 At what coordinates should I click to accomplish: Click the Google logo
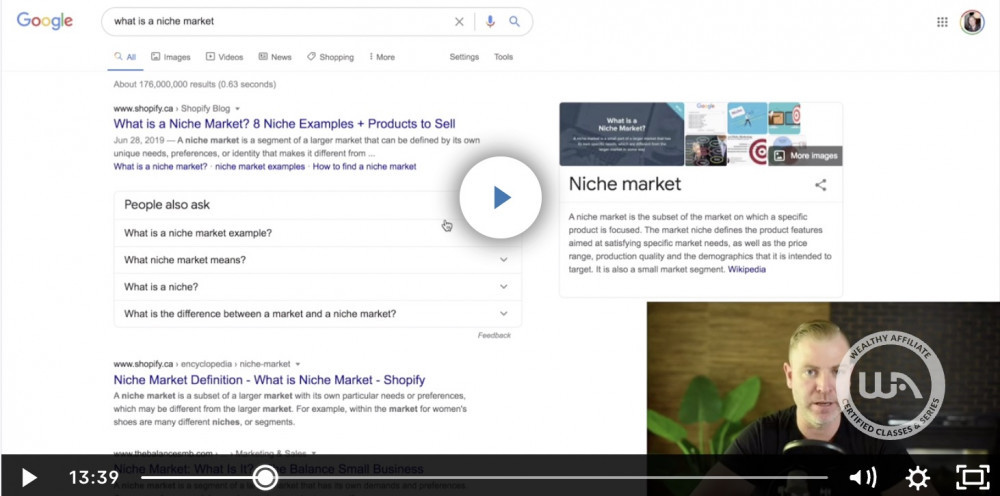coord(45,21)
